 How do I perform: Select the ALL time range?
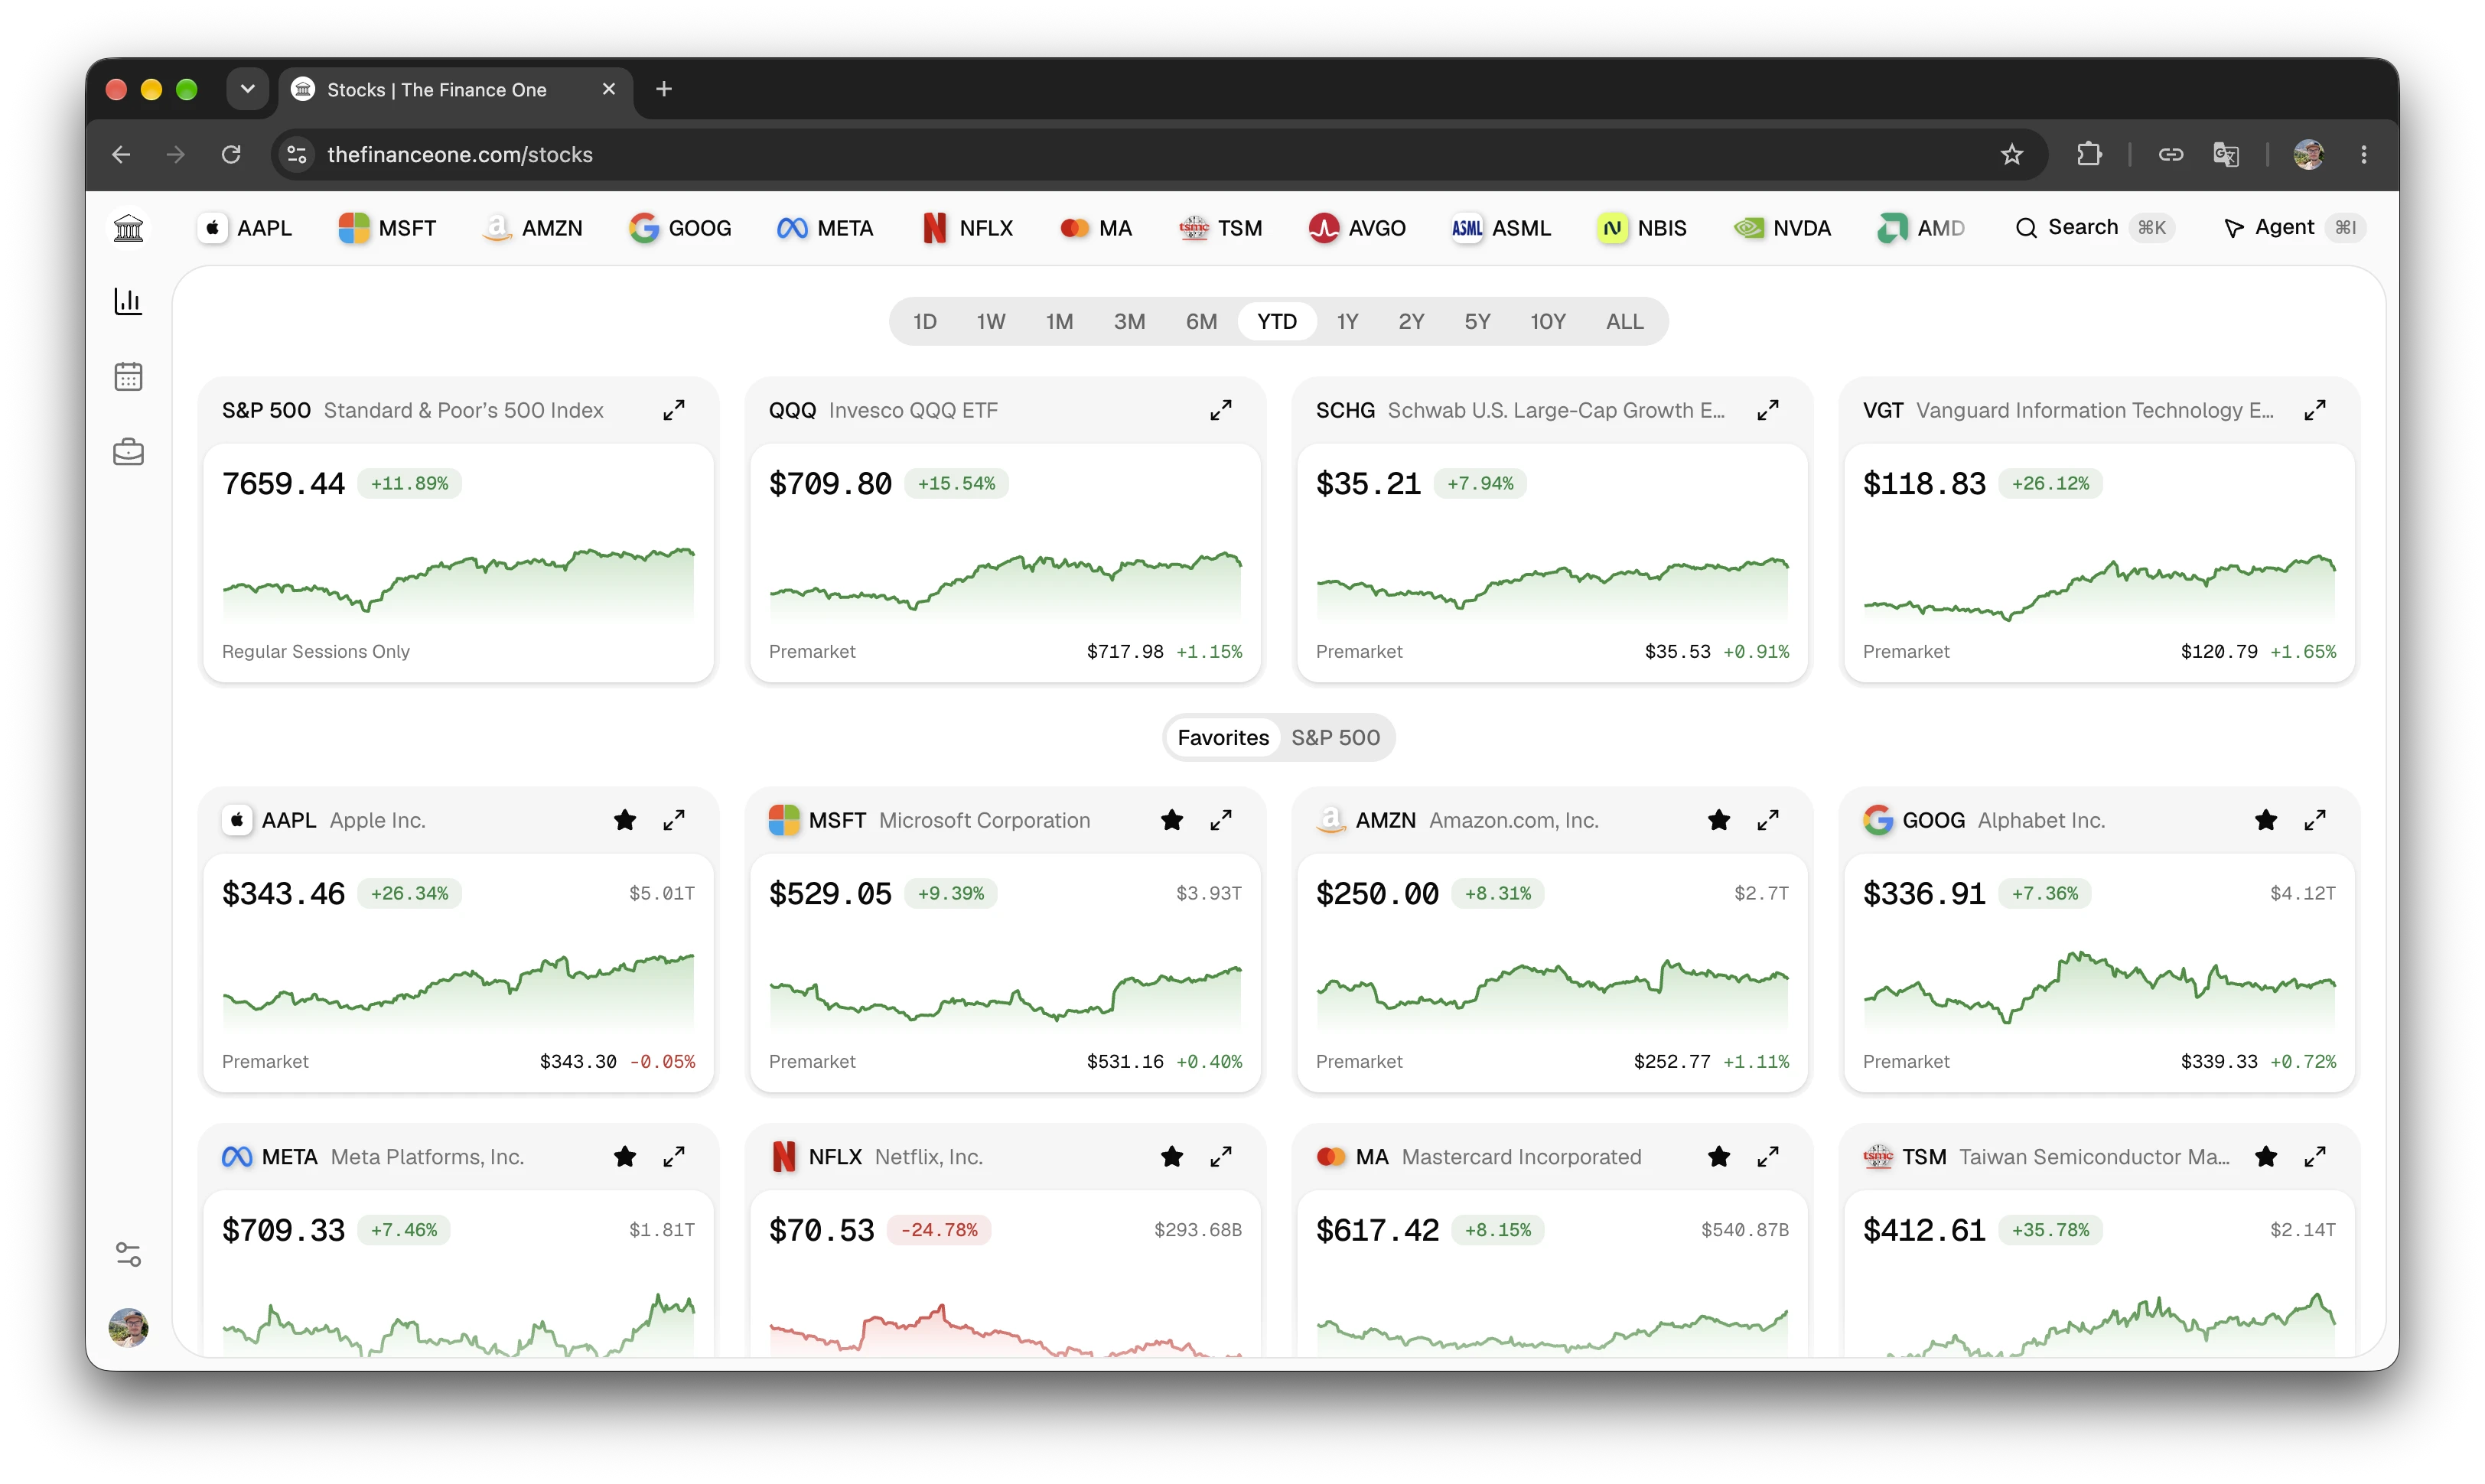1624,321
